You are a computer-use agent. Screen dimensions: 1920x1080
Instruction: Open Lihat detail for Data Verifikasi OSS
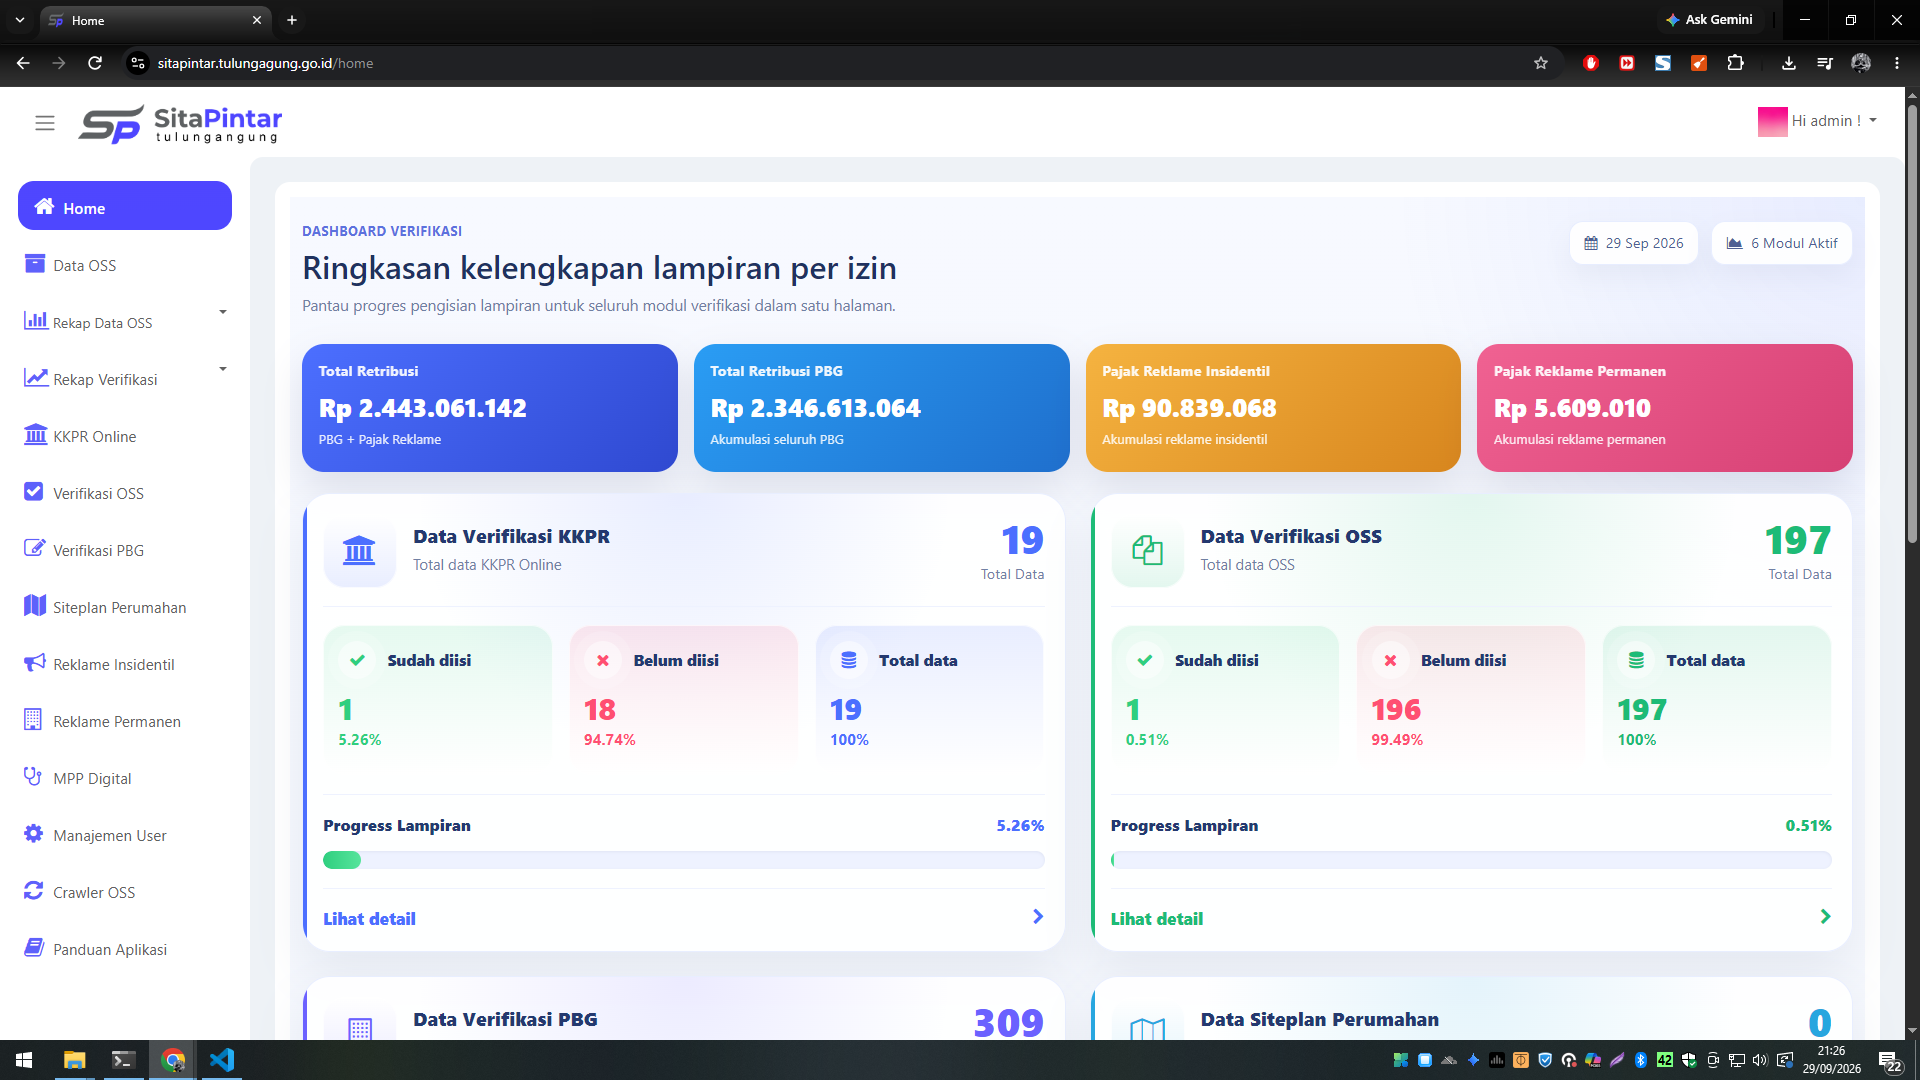[x=1157, y=918]
